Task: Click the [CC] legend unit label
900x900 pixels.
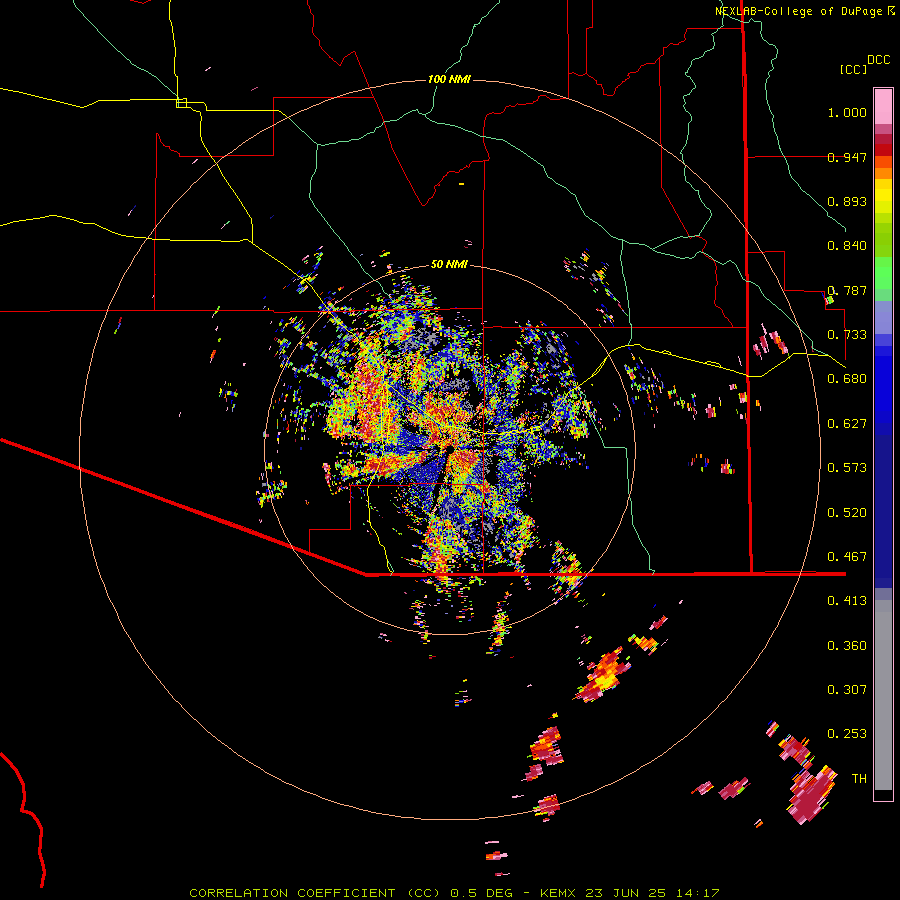Action: [854, 69]
